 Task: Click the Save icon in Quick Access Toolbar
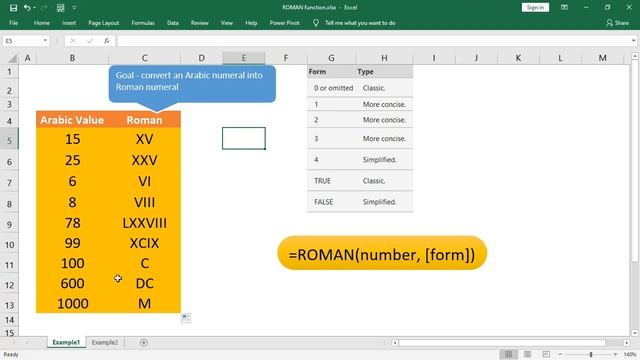pos(13,8)
